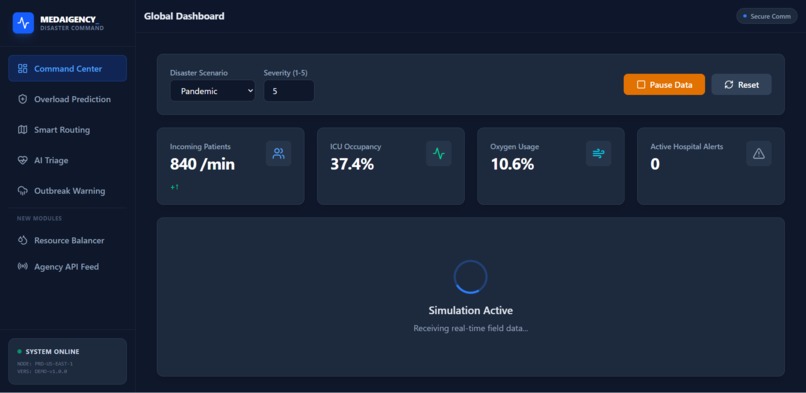Open the Command Center menu item
This screenshot has height=393, width=806.
coord(67,68)
